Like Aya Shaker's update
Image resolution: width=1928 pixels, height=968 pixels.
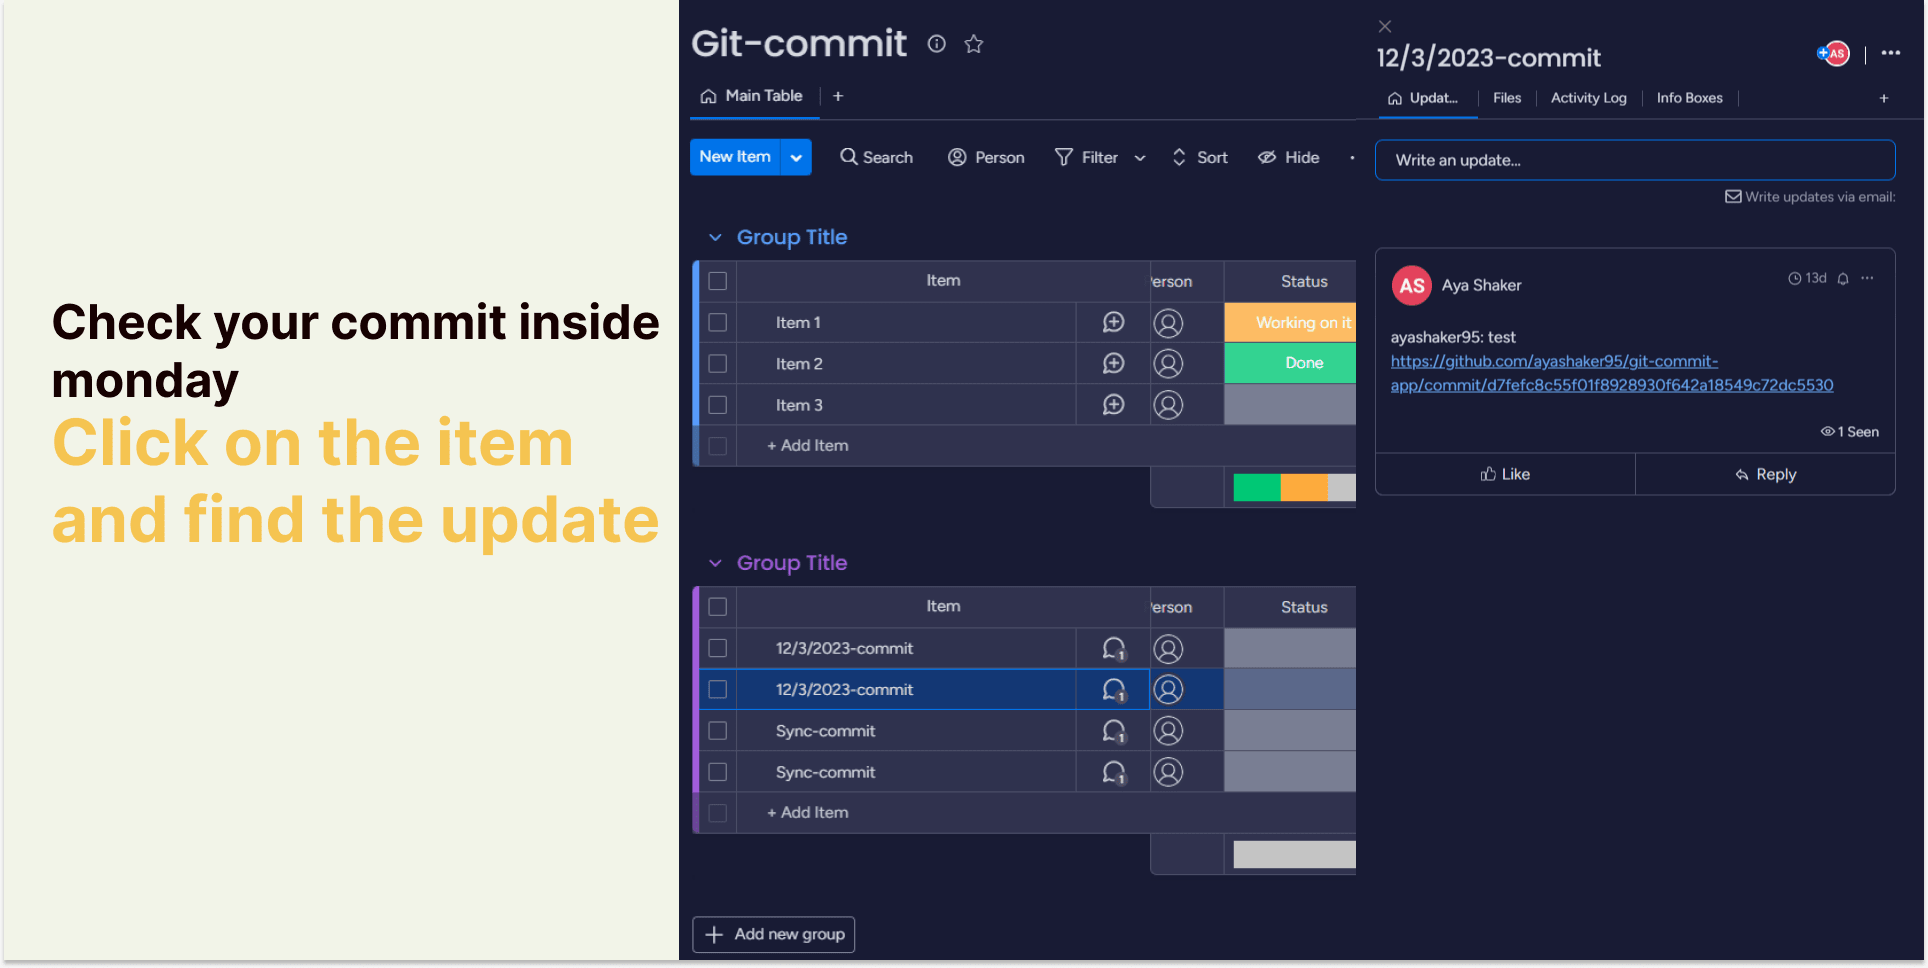pyautogui.click(x=1505, y=474)
